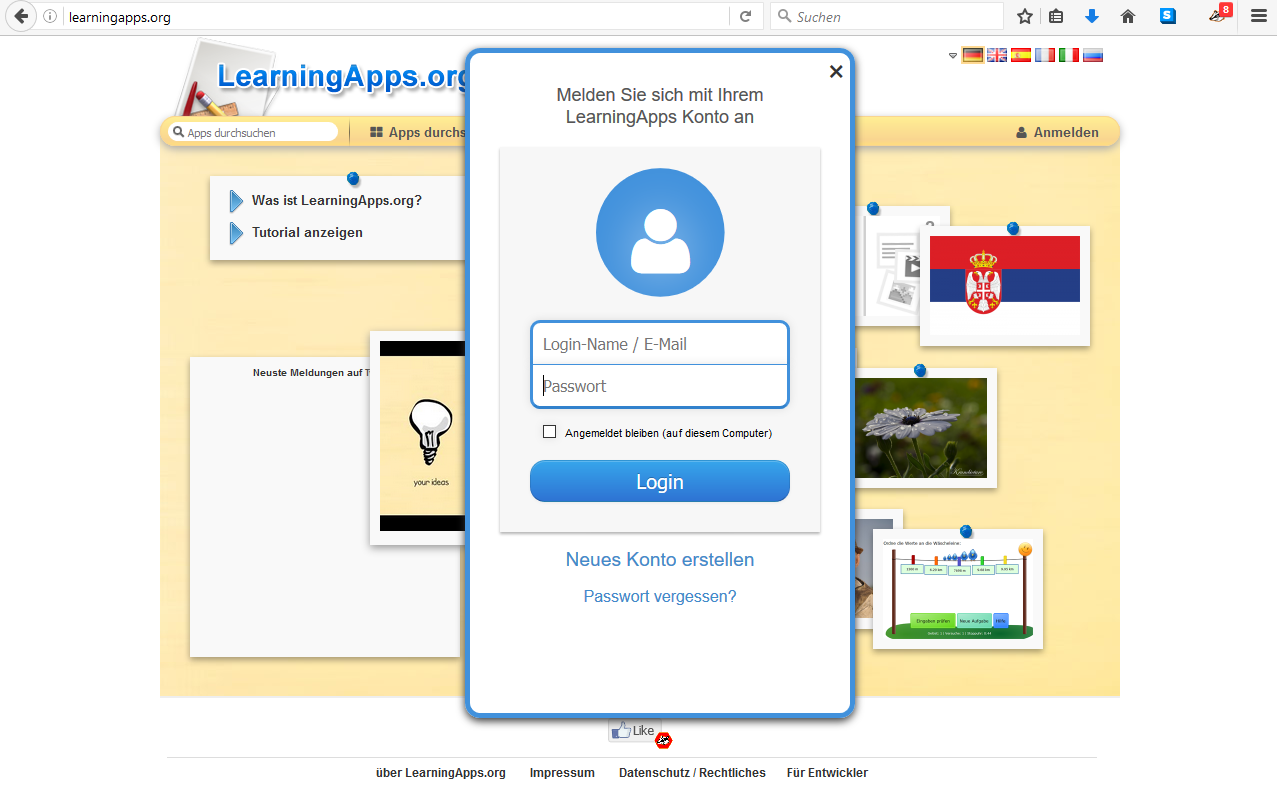The height and width of the screenshot is (804, 1277).
Task: Switch language to Spanish flag
Action: click(1021, 55)
